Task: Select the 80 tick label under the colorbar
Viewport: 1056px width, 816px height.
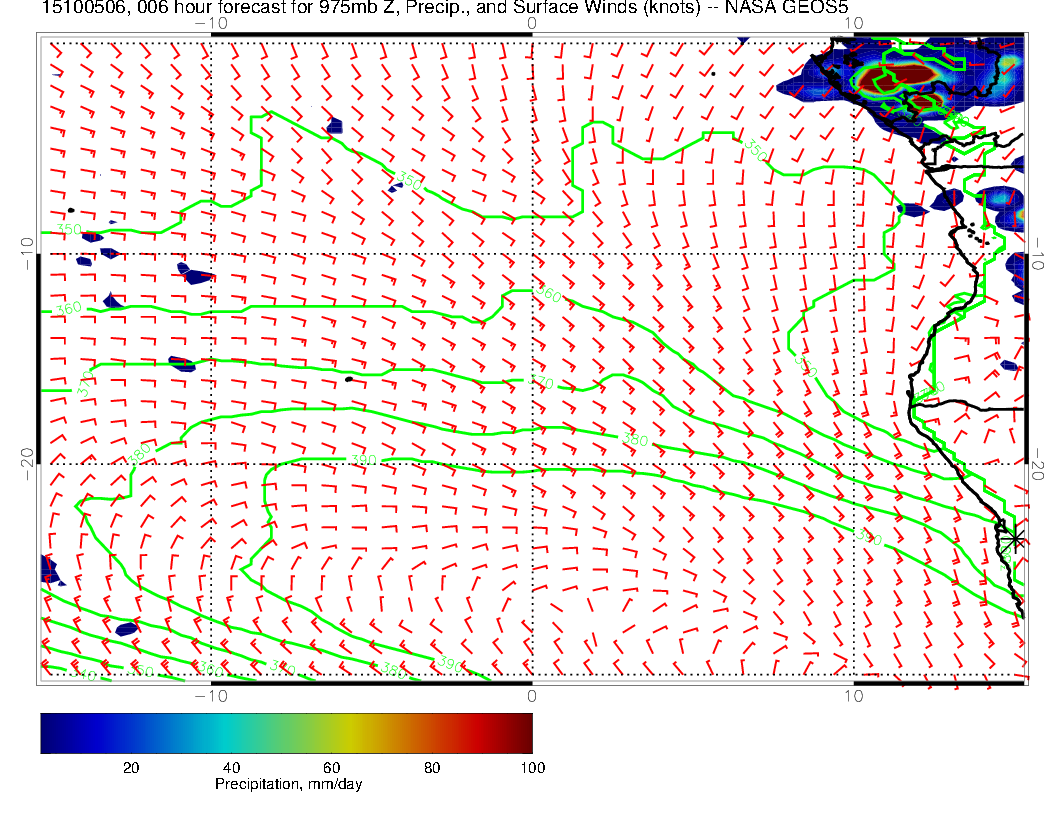Action: click(x=433, y=767)
